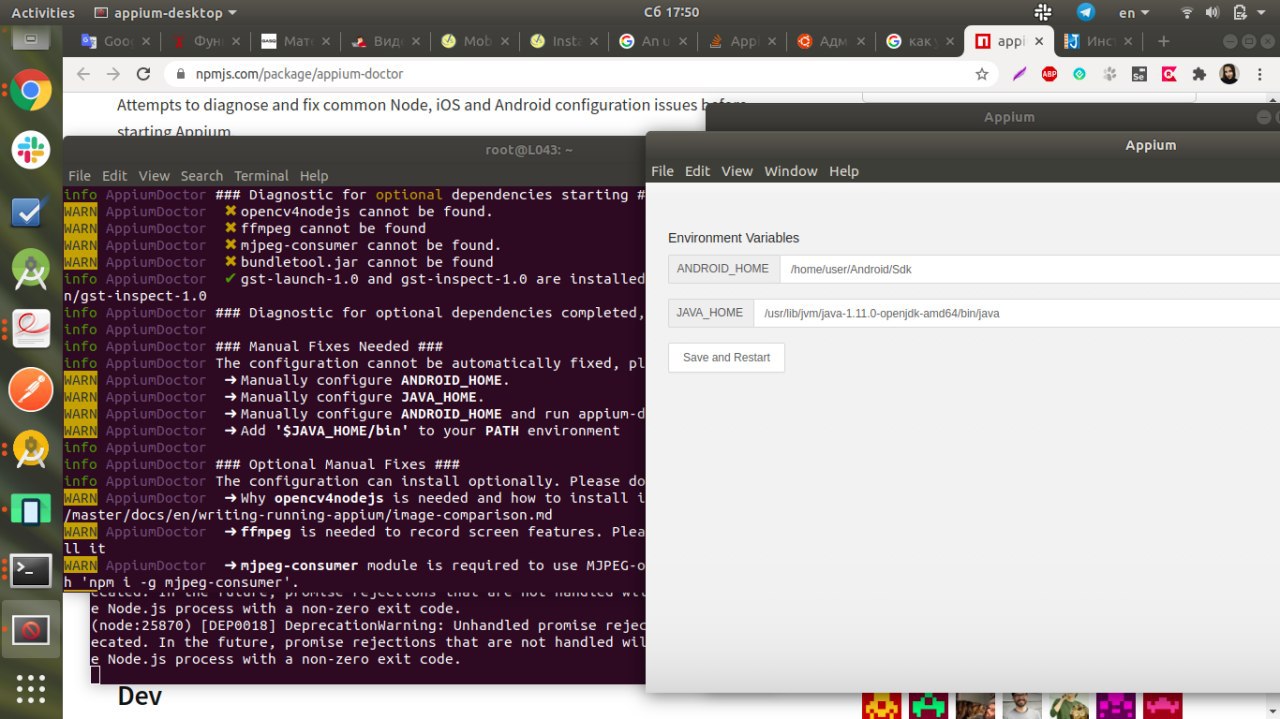Open the Chrome profile avatar

1229,74
